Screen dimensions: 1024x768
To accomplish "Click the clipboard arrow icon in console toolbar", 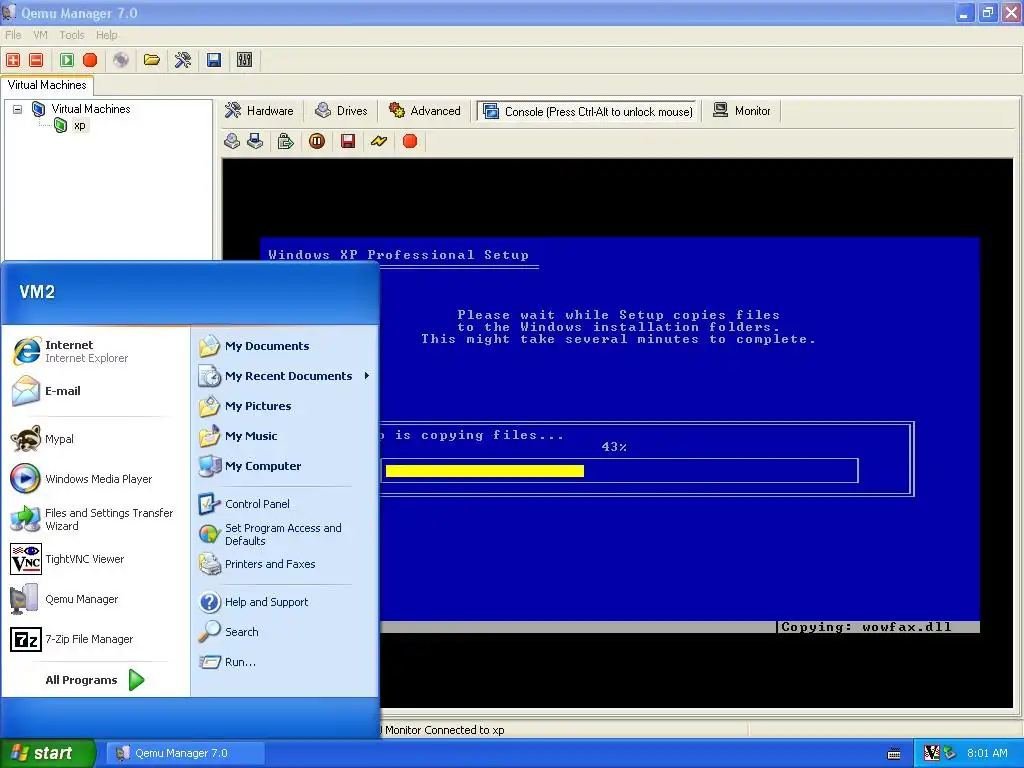I will click(285, 141).
